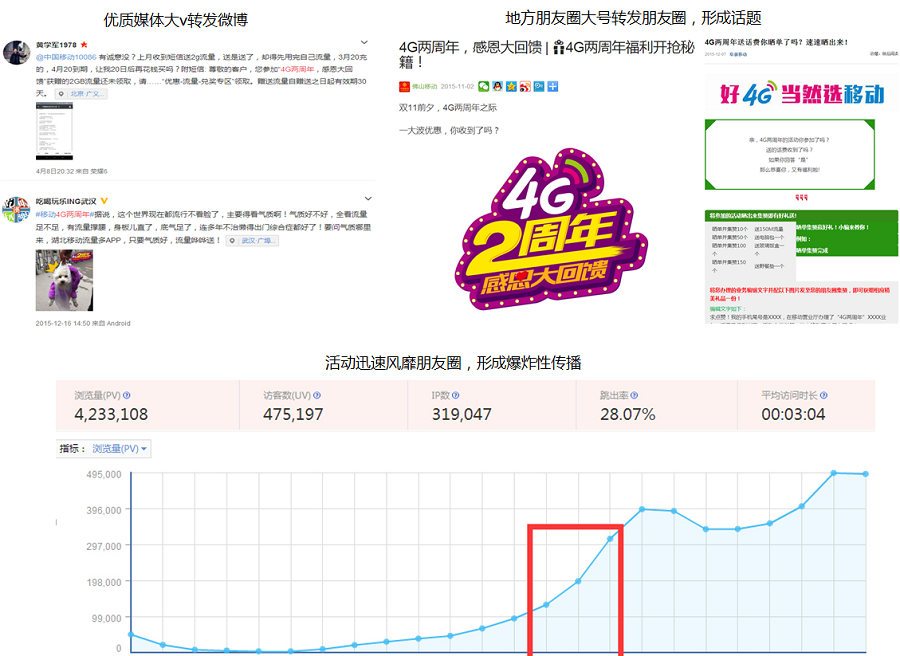Click the 4G 2周年 感恩大回馈 banner image
This screenshot has height=656, width=900.
(551, 230)
